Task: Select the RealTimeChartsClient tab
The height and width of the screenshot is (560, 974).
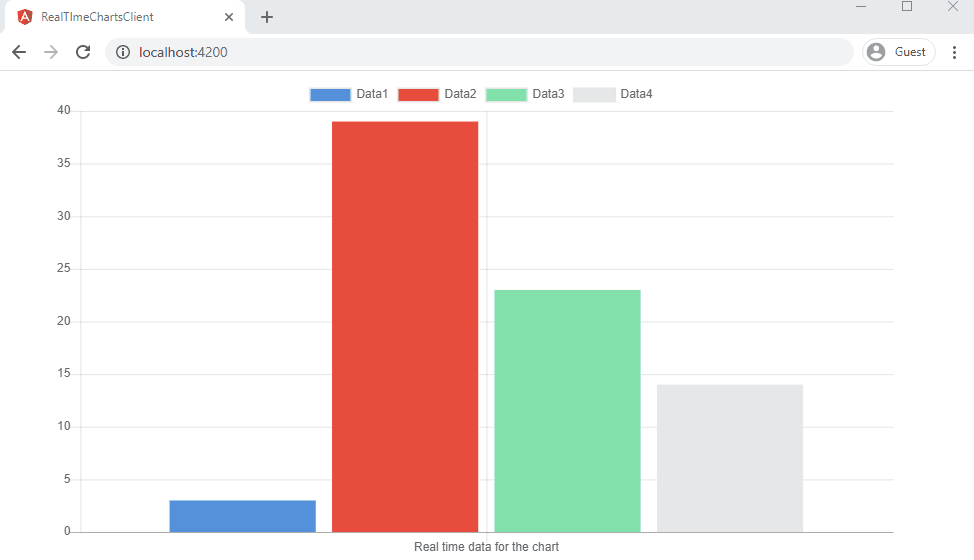Action: tap(110, 17)
